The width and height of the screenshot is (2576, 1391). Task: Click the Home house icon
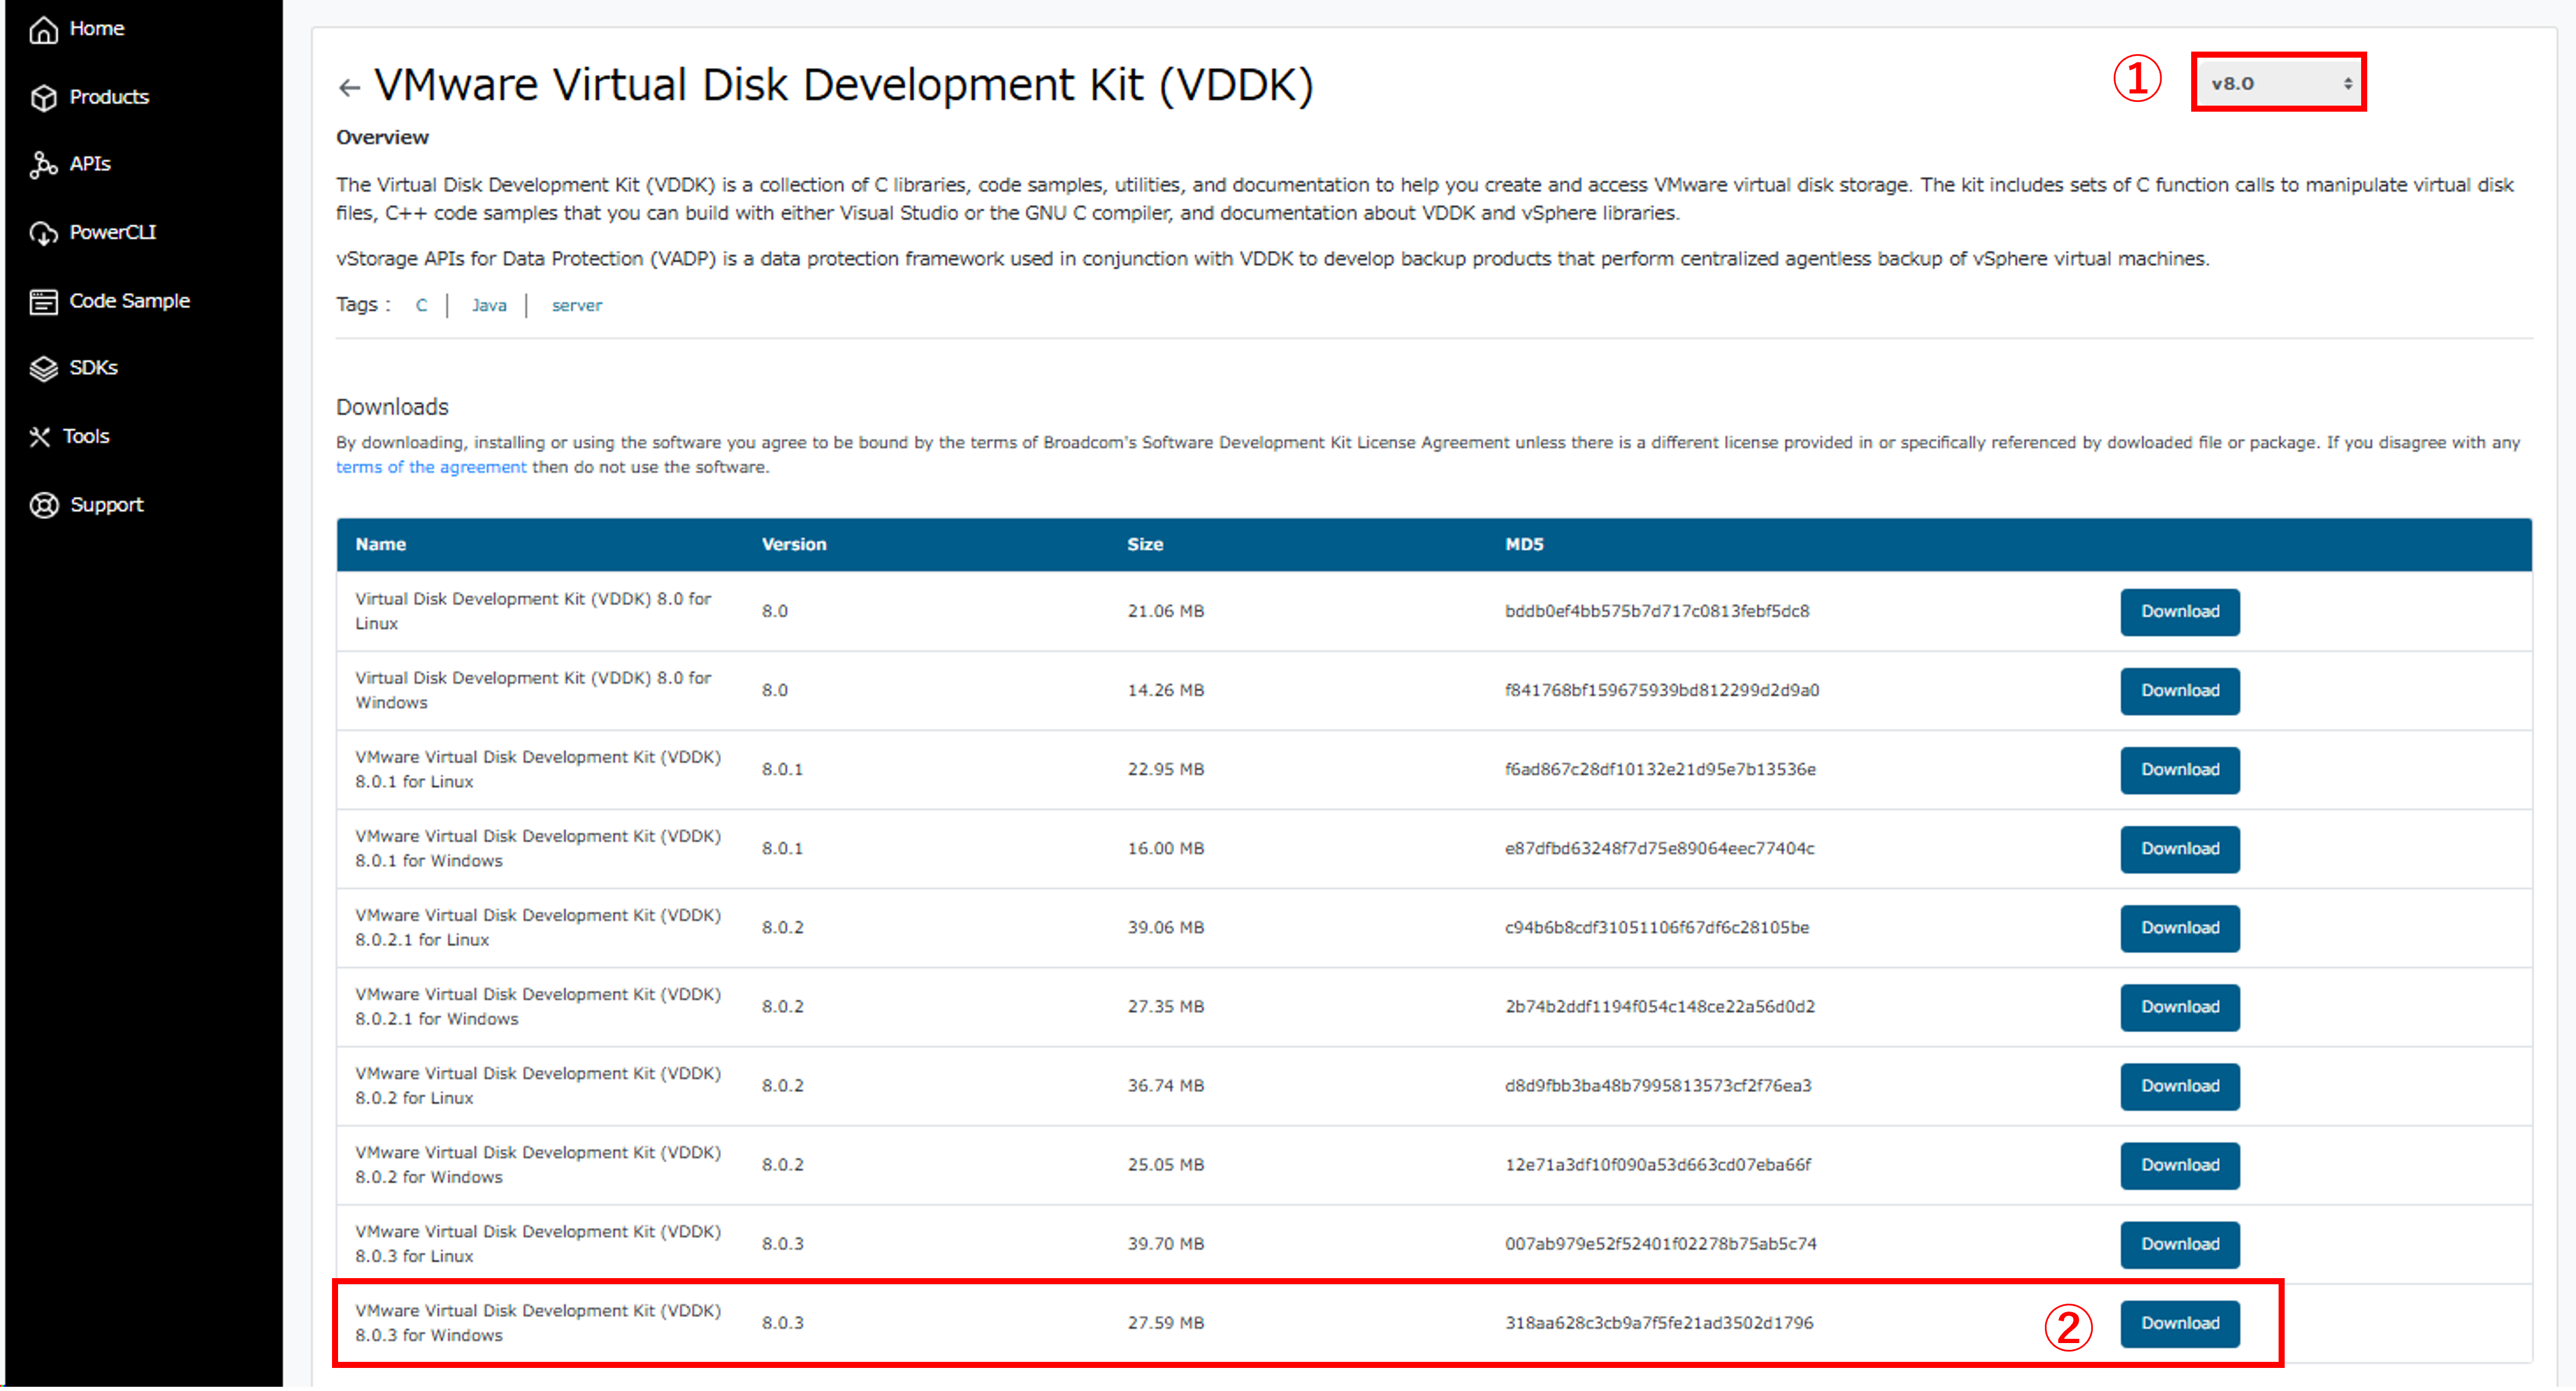tap(43, 30)
